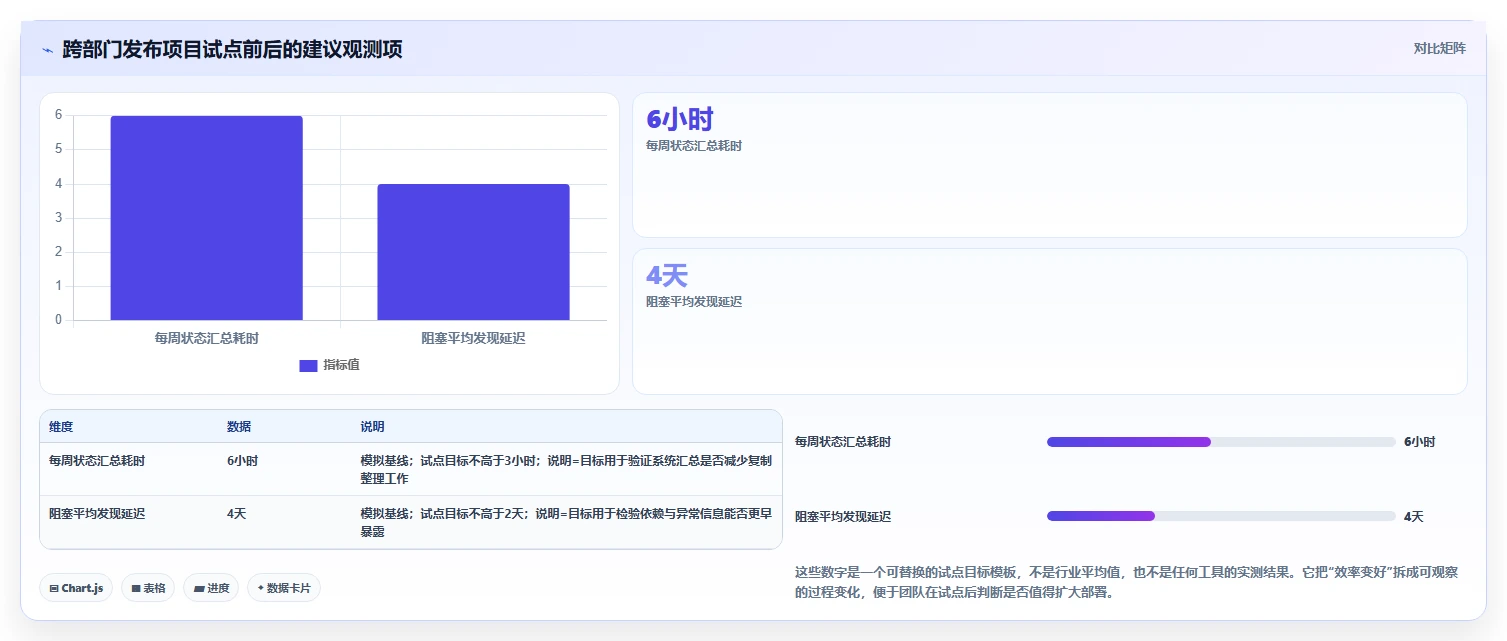Open the 6小时 data card
Viewport: 1507px width, 641px height.
1049,165
